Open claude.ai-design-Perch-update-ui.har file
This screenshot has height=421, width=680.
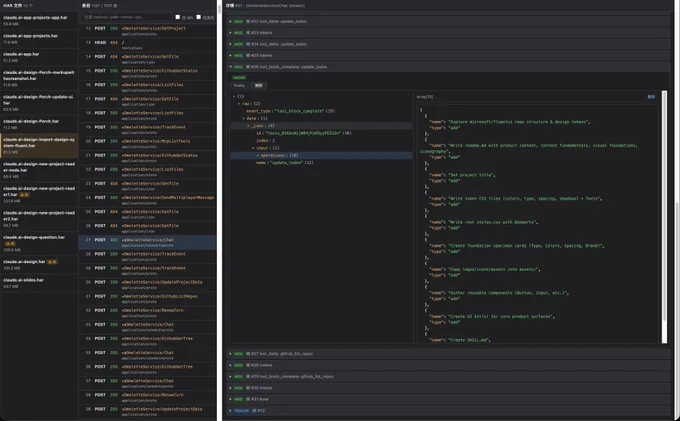pyautogui.click(x=39, y=103)
